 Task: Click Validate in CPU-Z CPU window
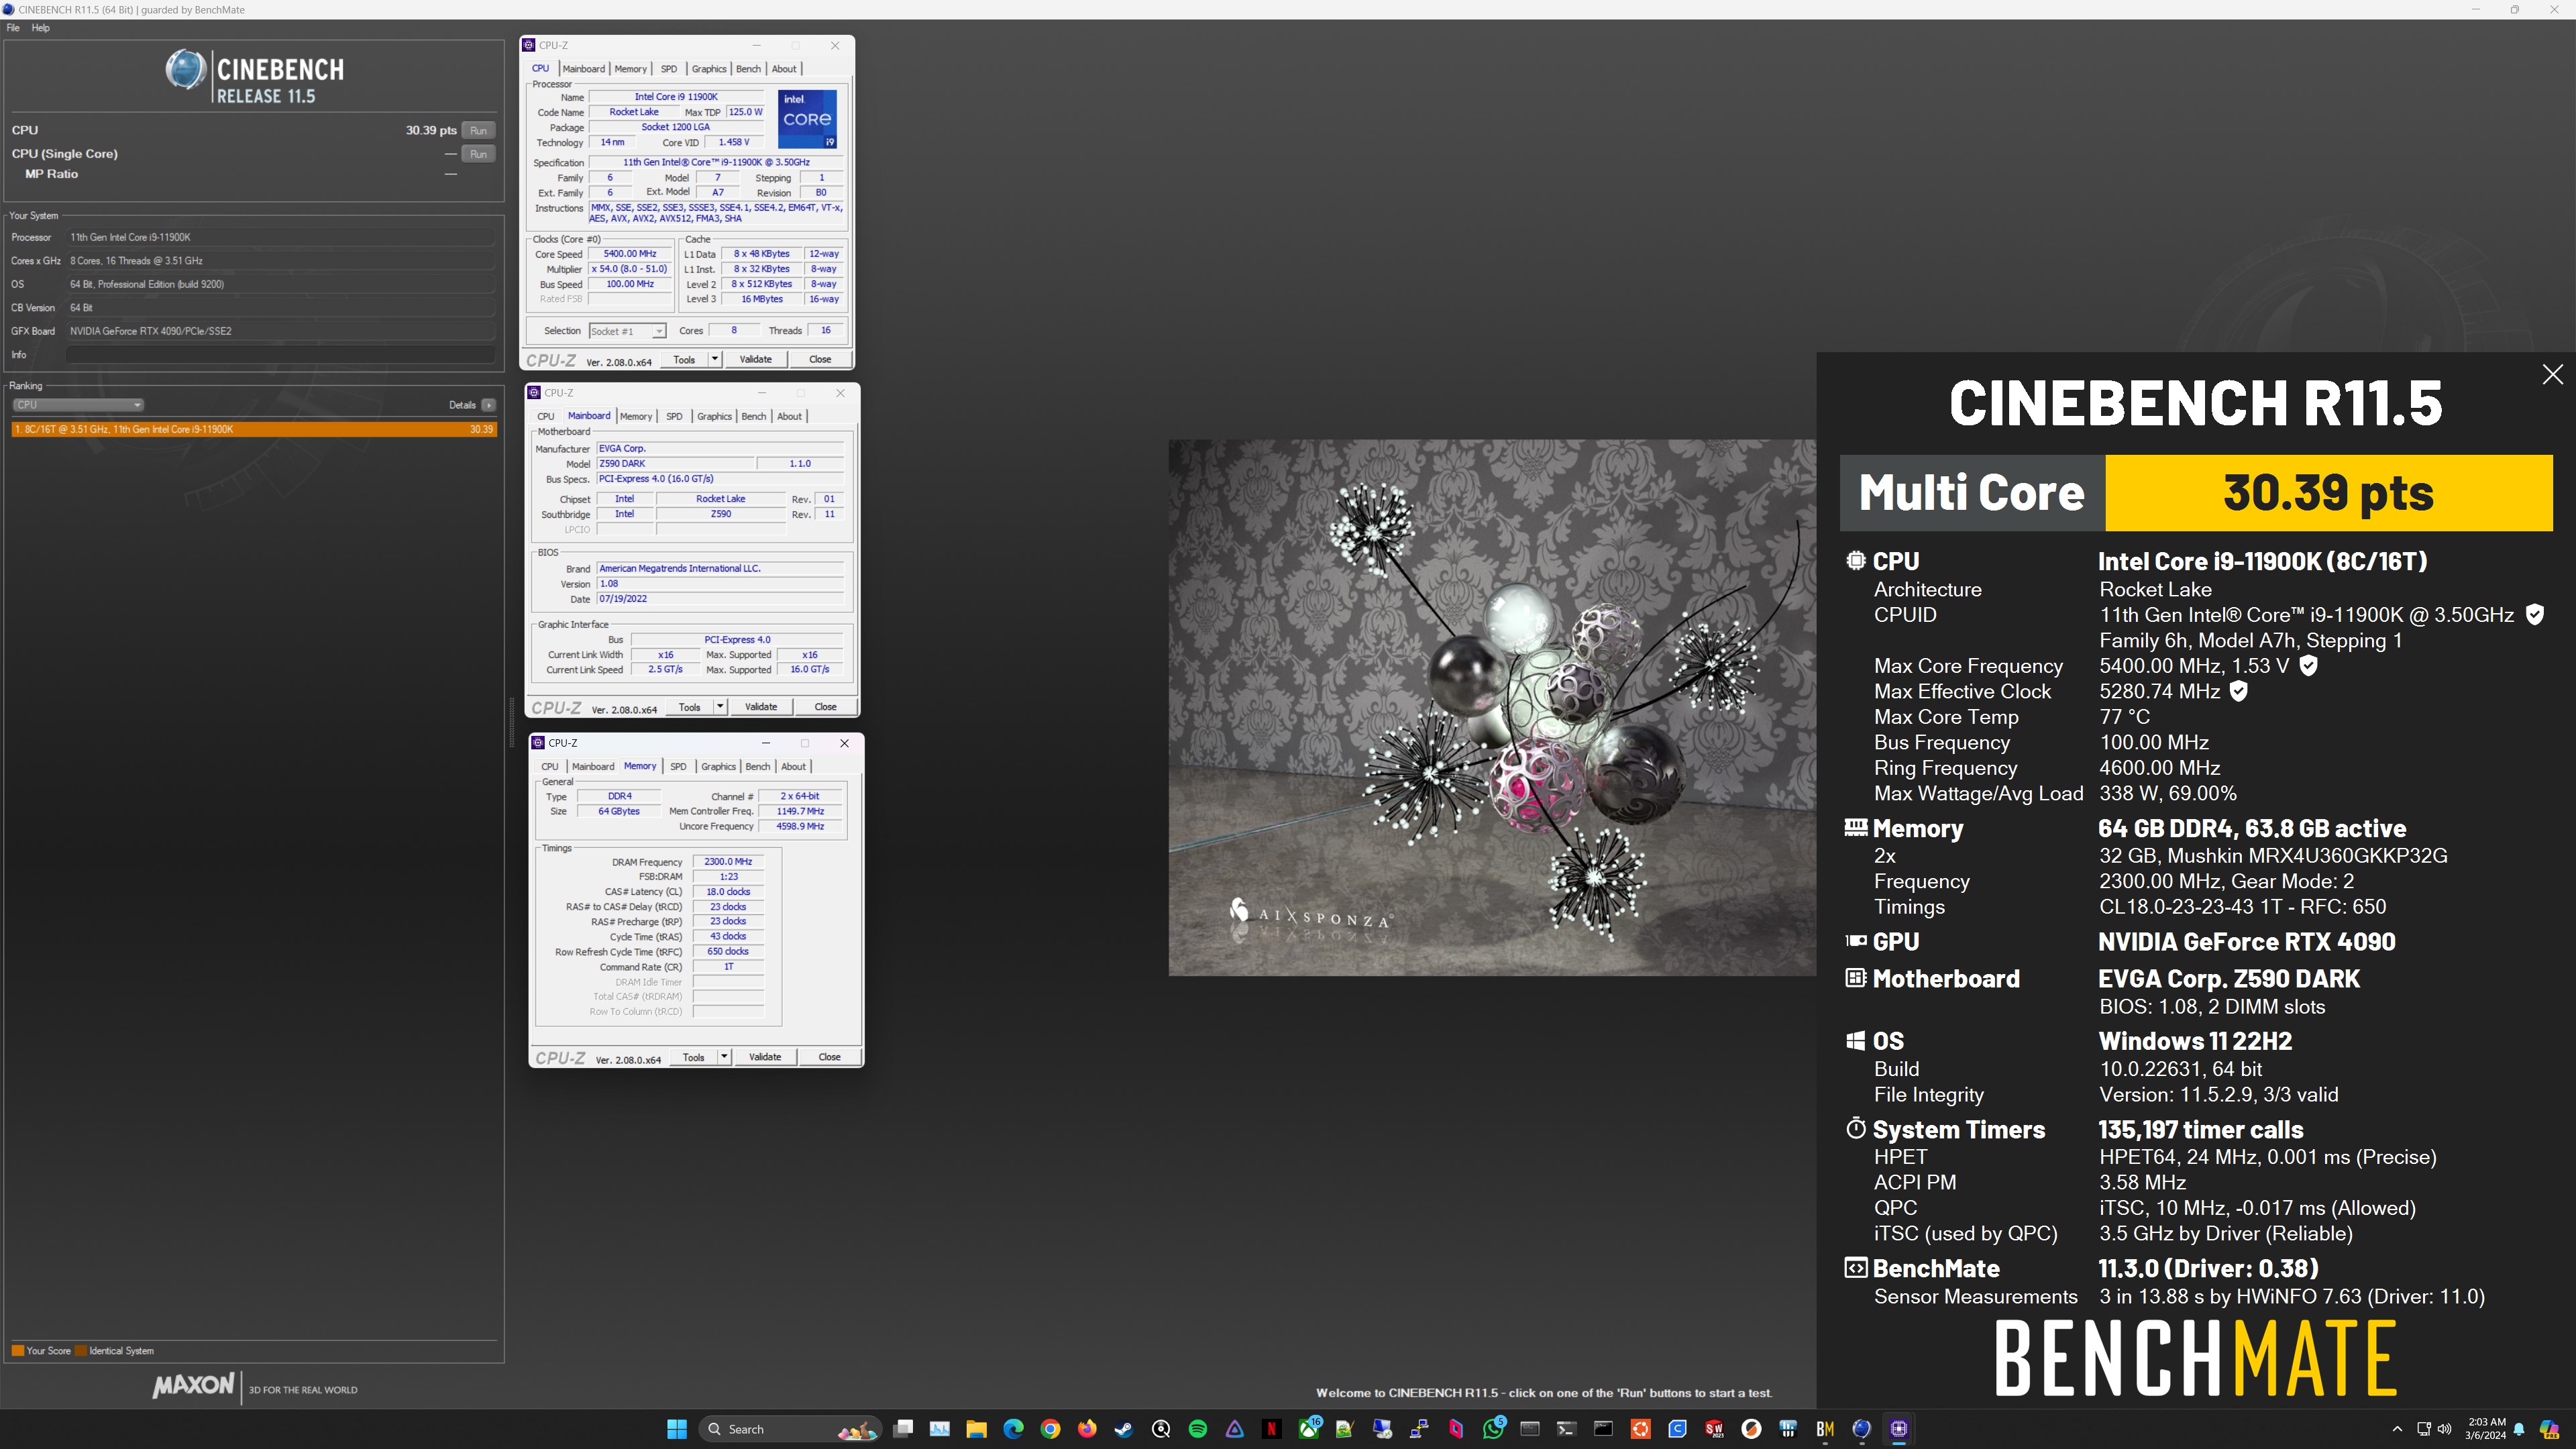(x=755, y=359)
